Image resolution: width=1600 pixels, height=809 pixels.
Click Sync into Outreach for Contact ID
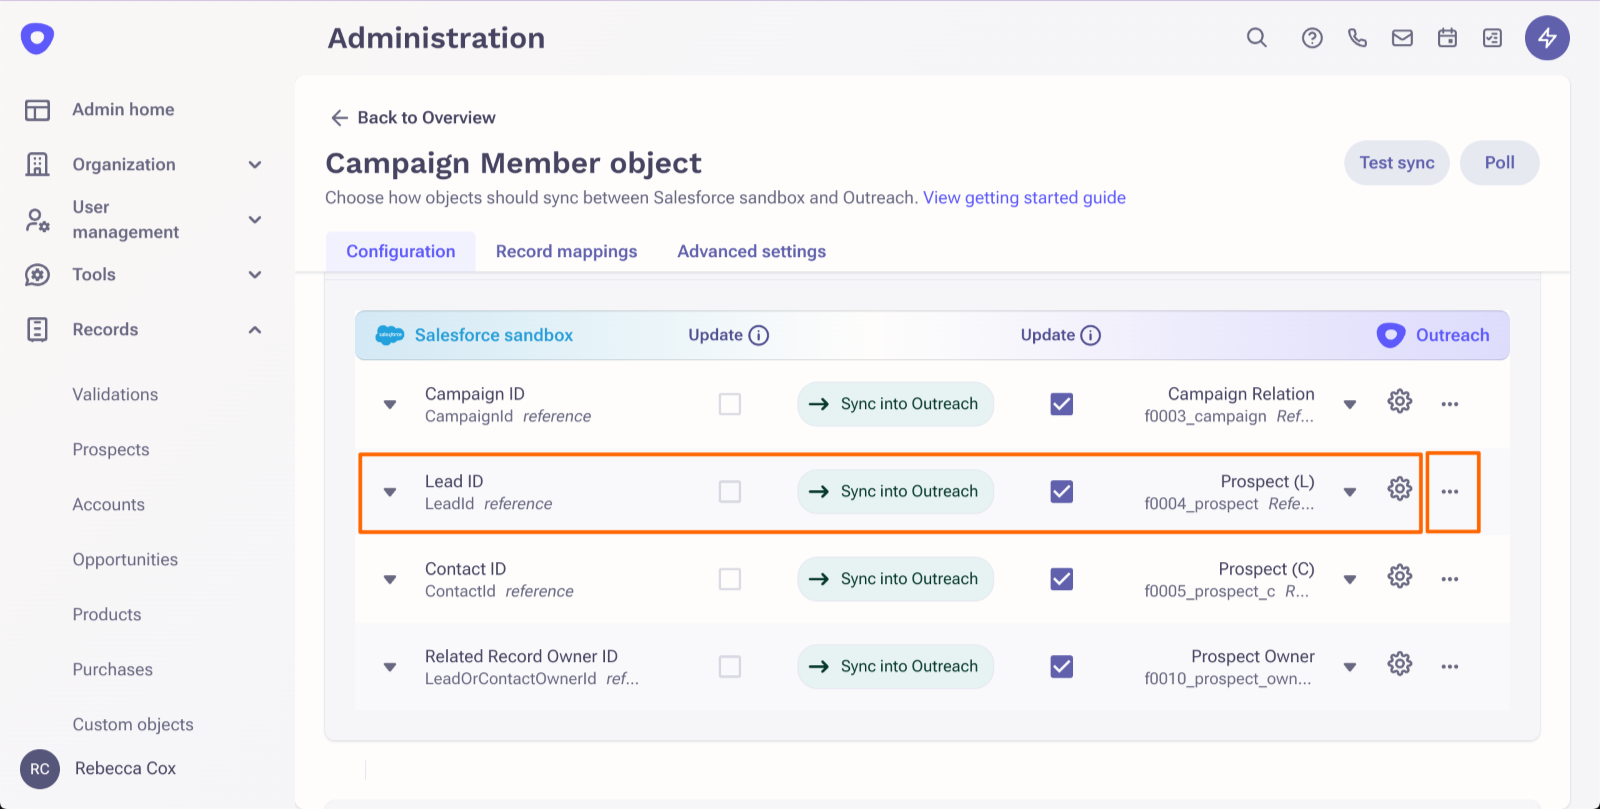[895, 579]
